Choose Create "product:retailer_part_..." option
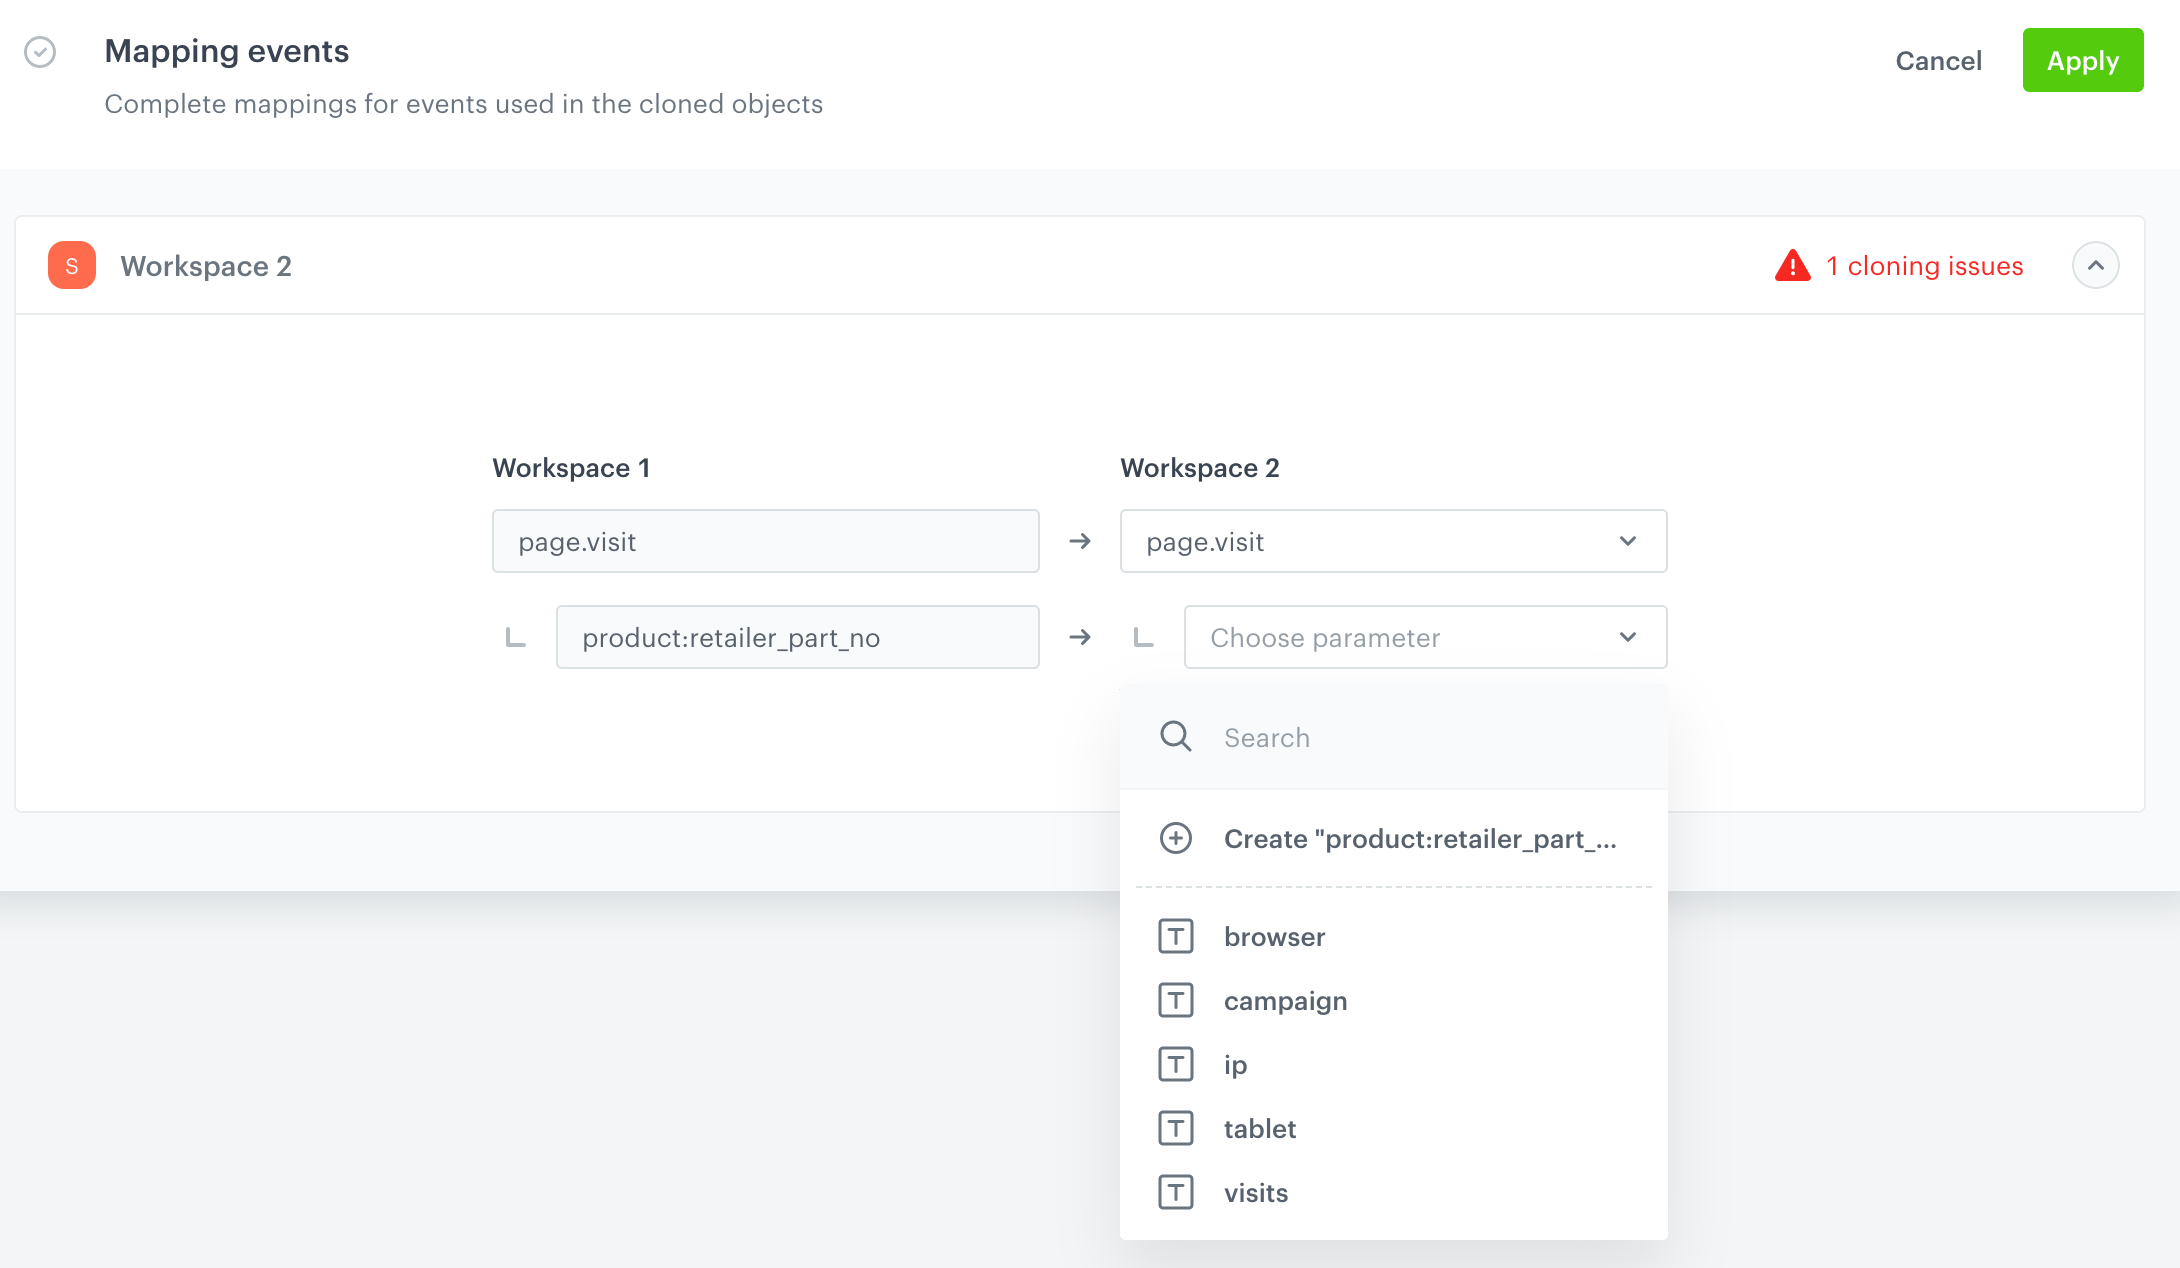Image resolution: width=2180 pixels, height=1268 pixels. pos(1420,838)
